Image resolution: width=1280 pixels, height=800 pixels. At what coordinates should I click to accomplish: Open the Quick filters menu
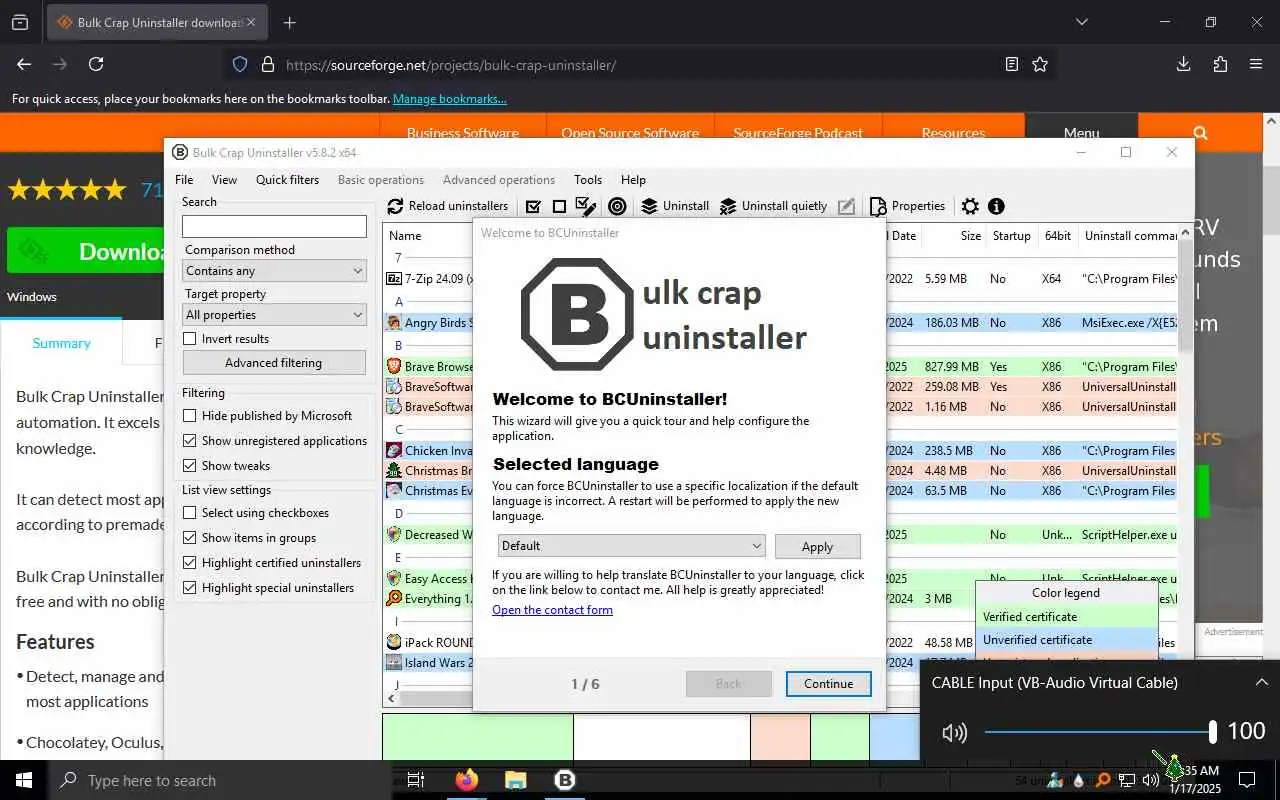click(287, 180)
